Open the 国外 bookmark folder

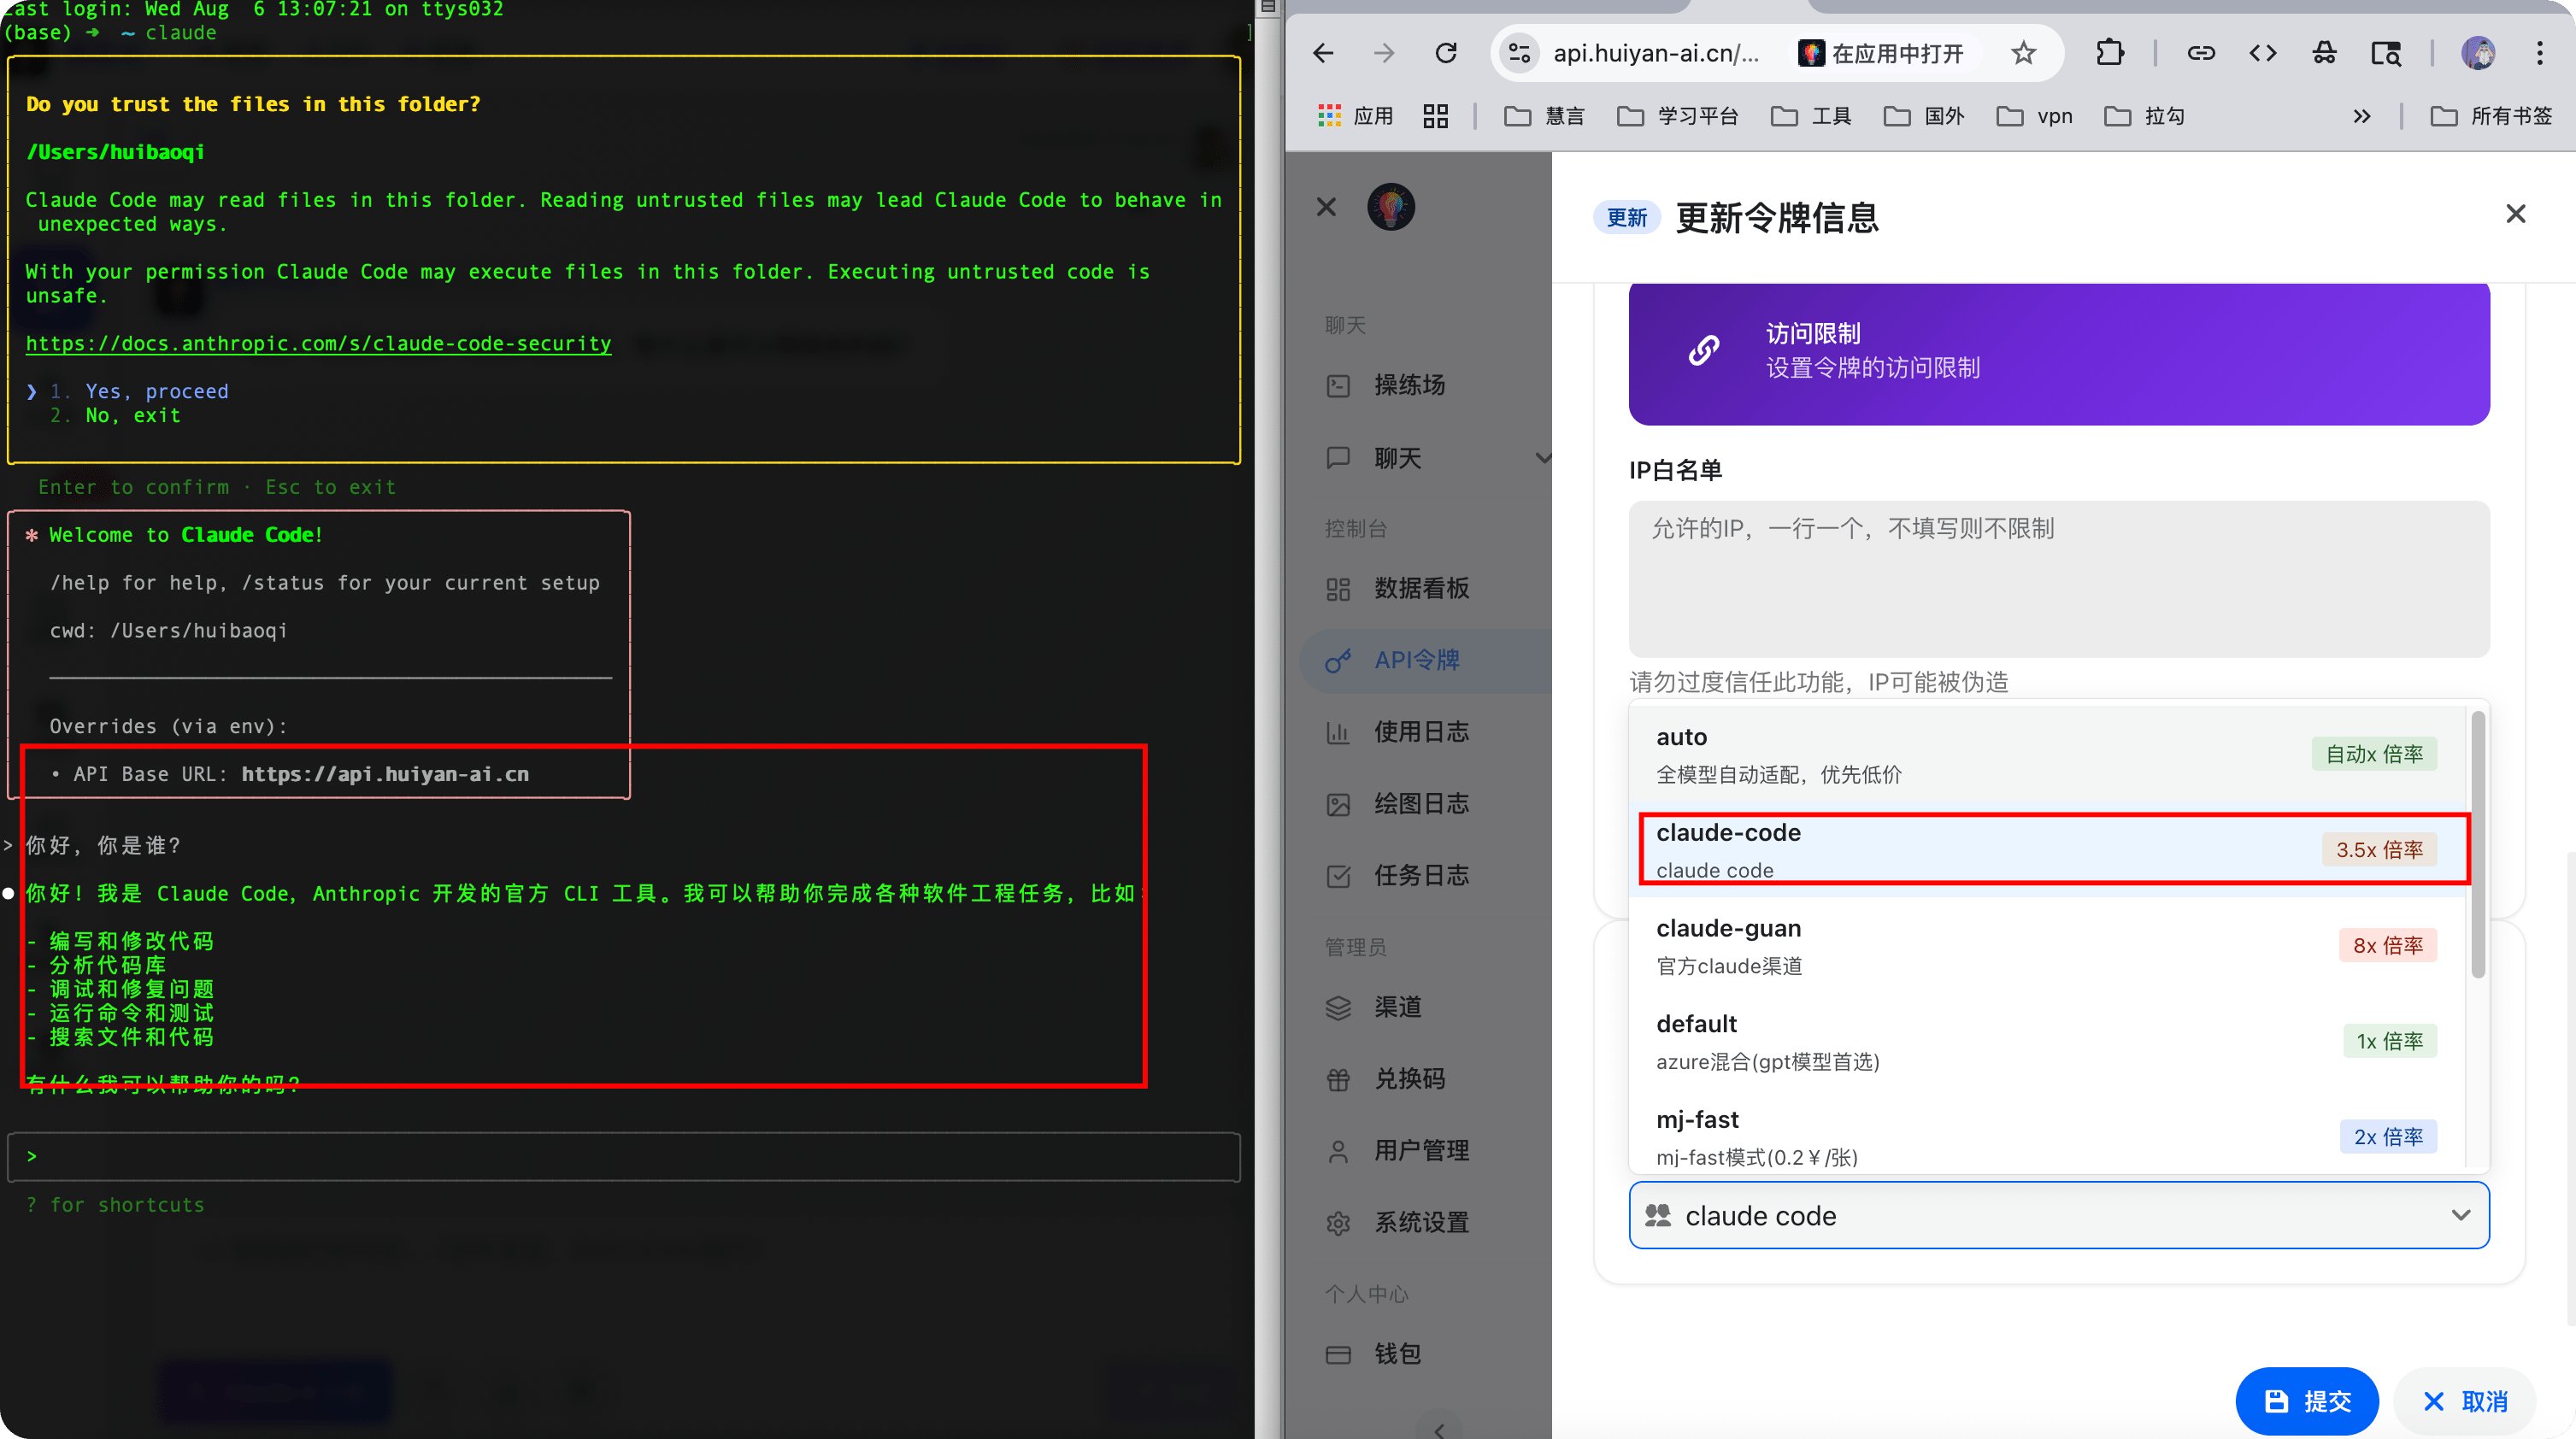[1924, 116]
